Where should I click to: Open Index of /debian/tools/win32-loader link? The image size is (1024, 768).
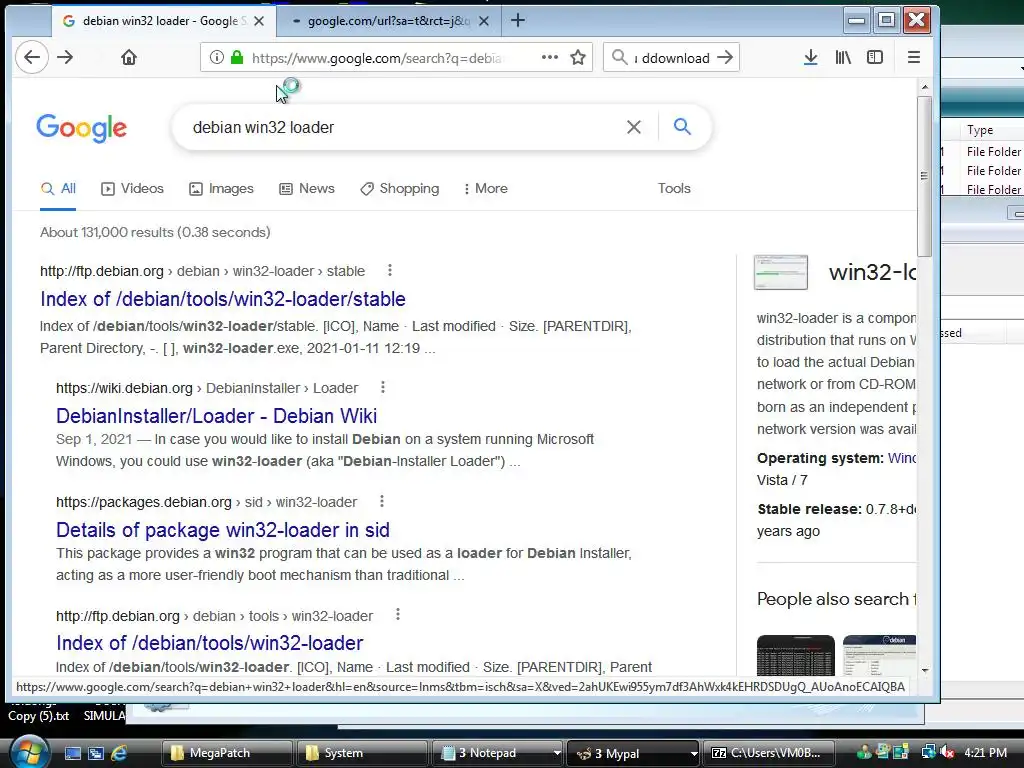(x=210, y=643)
